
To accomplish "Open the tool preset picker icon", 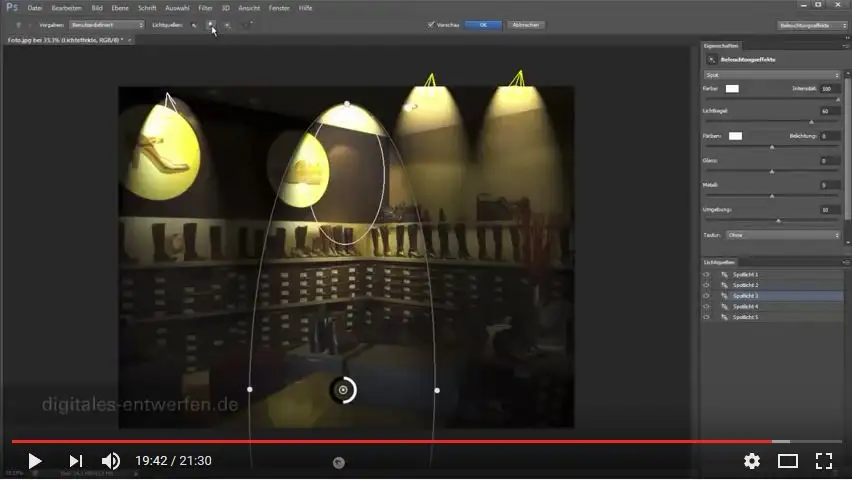I will coord(19,25).
